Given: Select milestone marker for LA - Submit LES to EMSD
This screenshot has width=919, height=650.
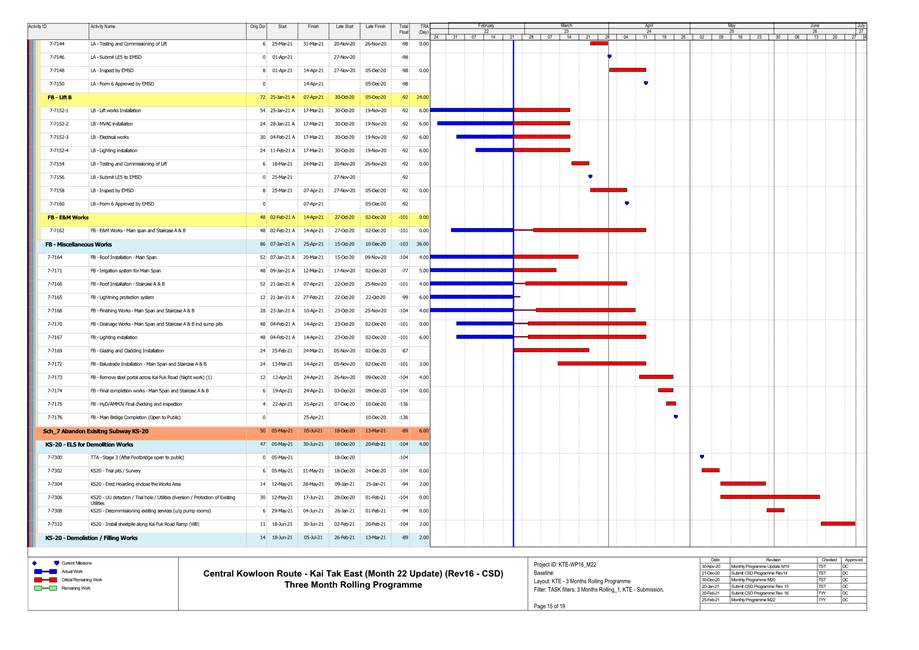Looking at the screenshot, I should pos(609,57).
